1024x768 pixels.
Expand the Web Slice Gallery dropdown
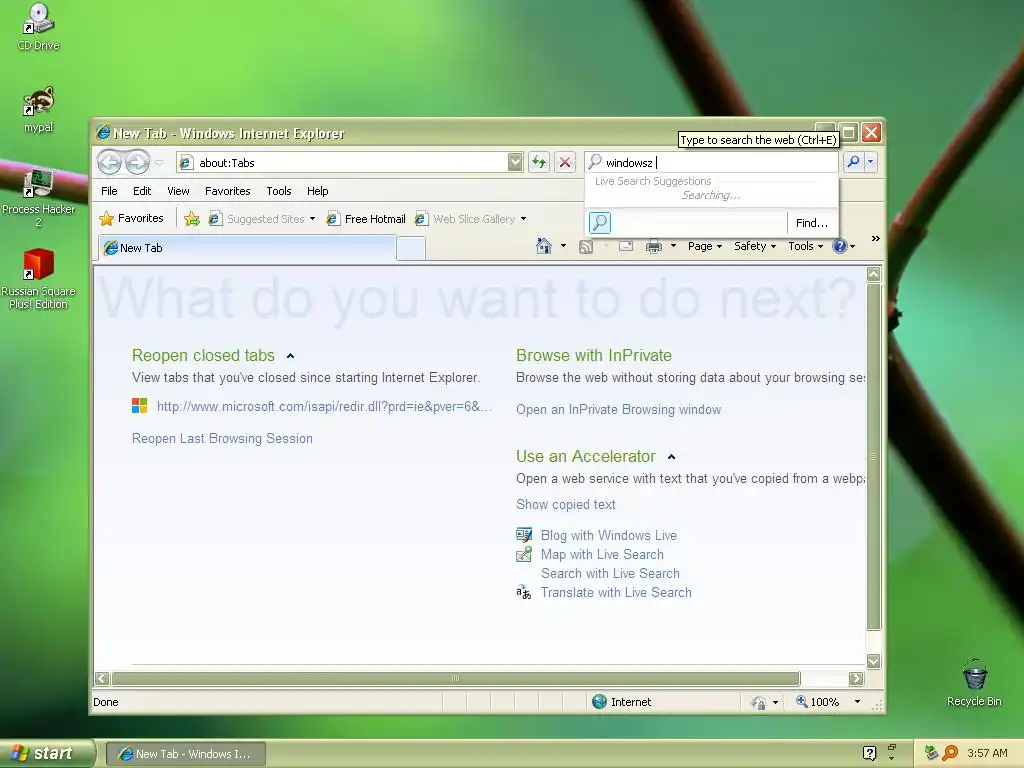(523, 219)
